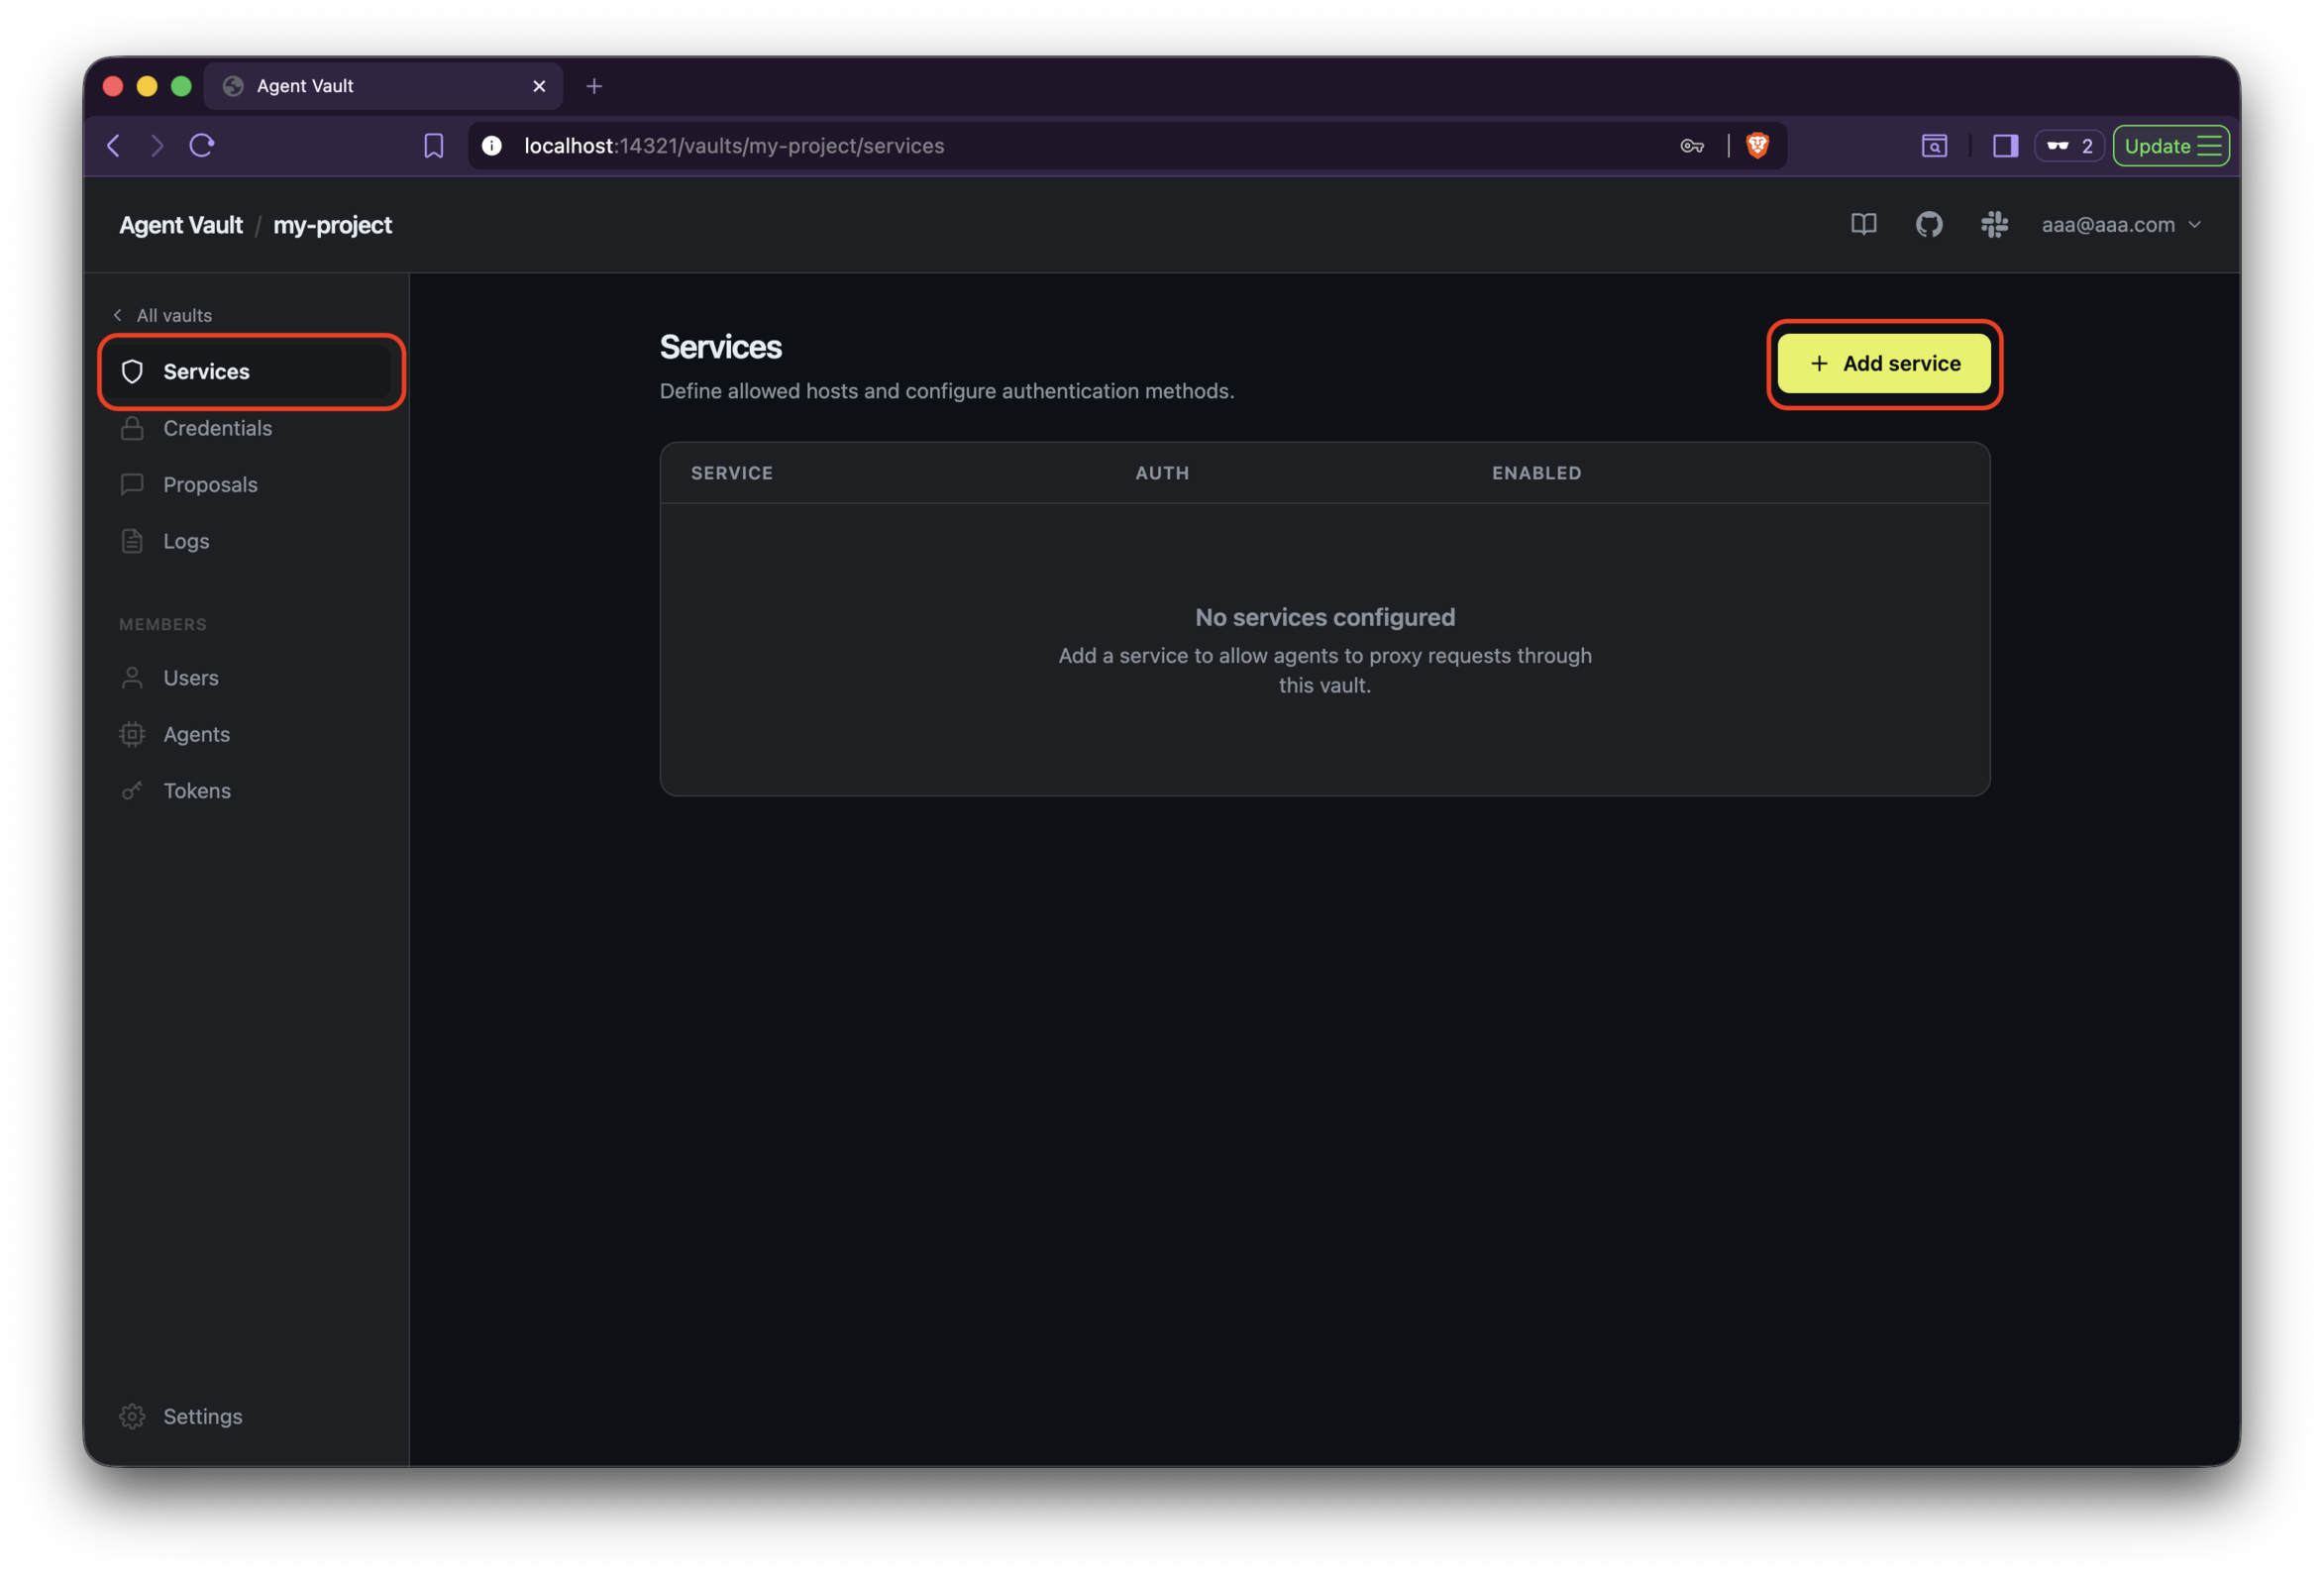
Task: Click the browser forward arrow
Action: click(157, 146)
